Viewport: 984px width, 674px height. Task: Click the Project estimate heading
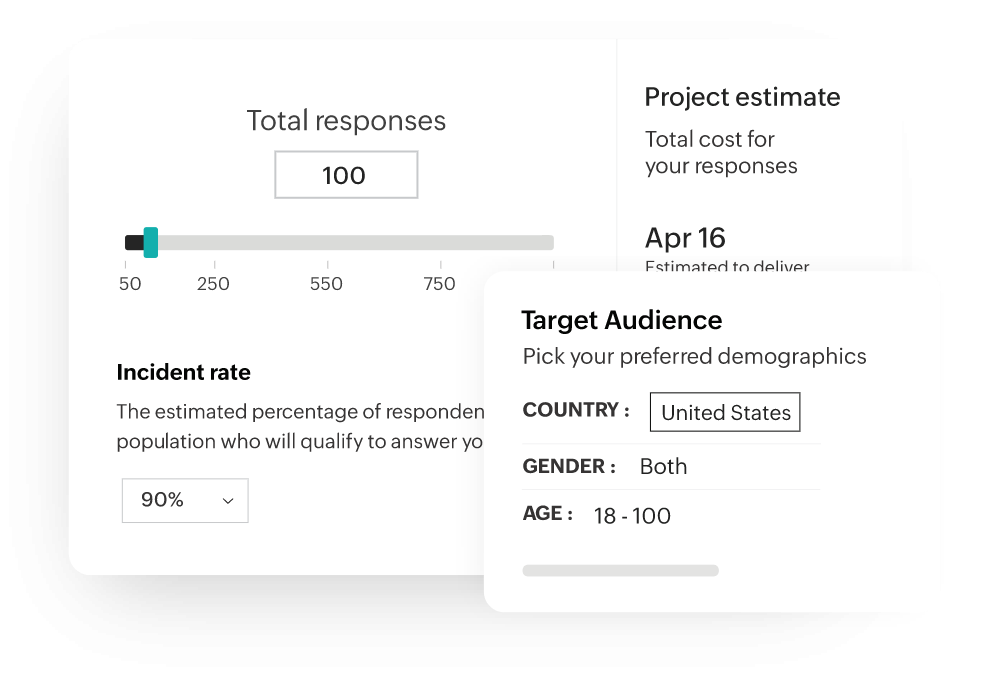[x=742, y=97]
